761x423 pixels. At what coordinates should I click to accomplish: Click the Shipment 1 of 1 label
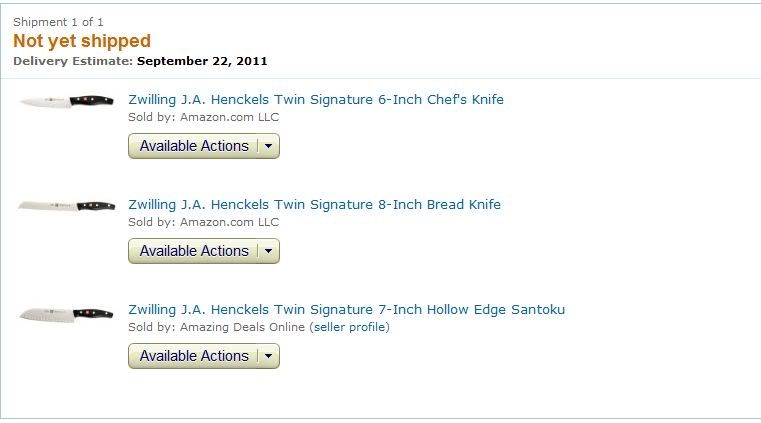pos(58,22)
